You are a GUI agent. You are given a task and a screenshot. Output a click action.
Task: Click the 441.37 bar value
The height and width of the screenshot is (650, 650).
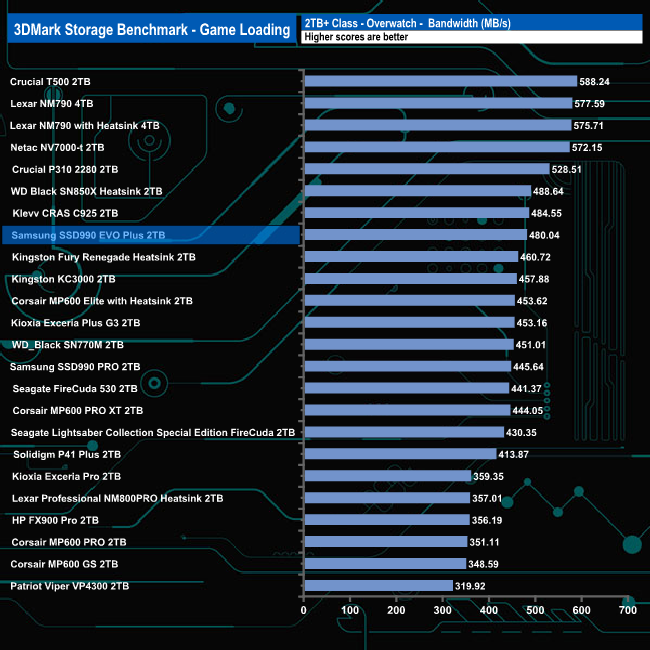coord(526,389)
